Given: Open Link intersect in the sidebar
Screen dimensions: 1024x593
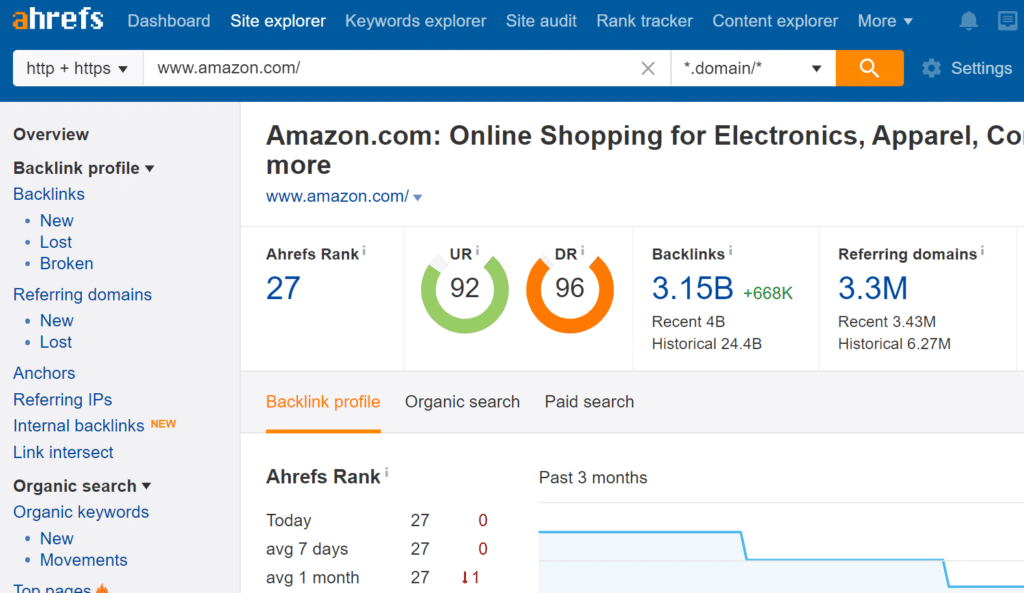Looking at the screenshot, I should (x=63, y=452).
